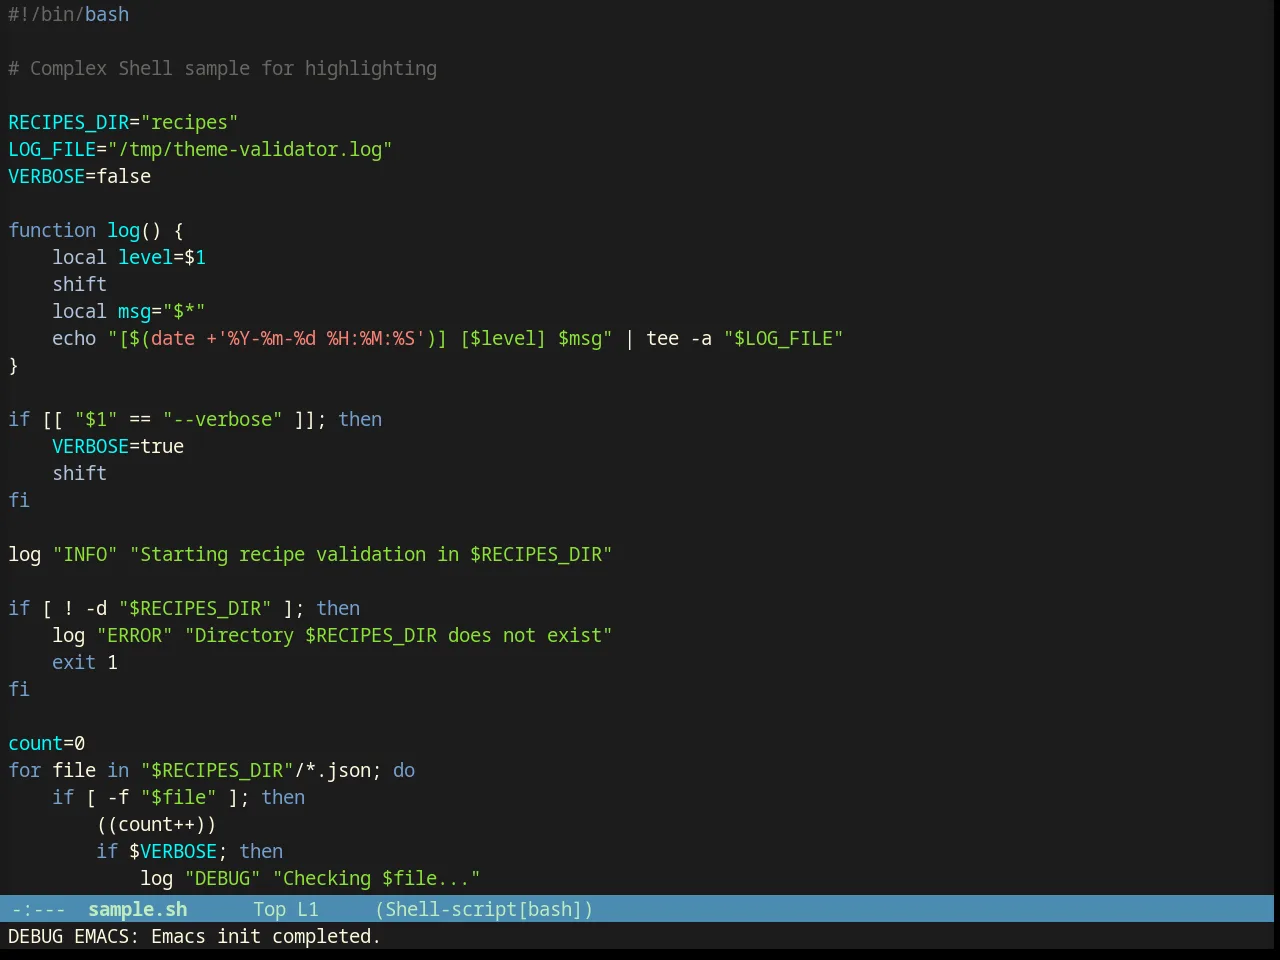Viewport: 1280px width, 960px height.
Task: Click the shebang line #!/bin/bash
Action: click(x=68, y=14)
